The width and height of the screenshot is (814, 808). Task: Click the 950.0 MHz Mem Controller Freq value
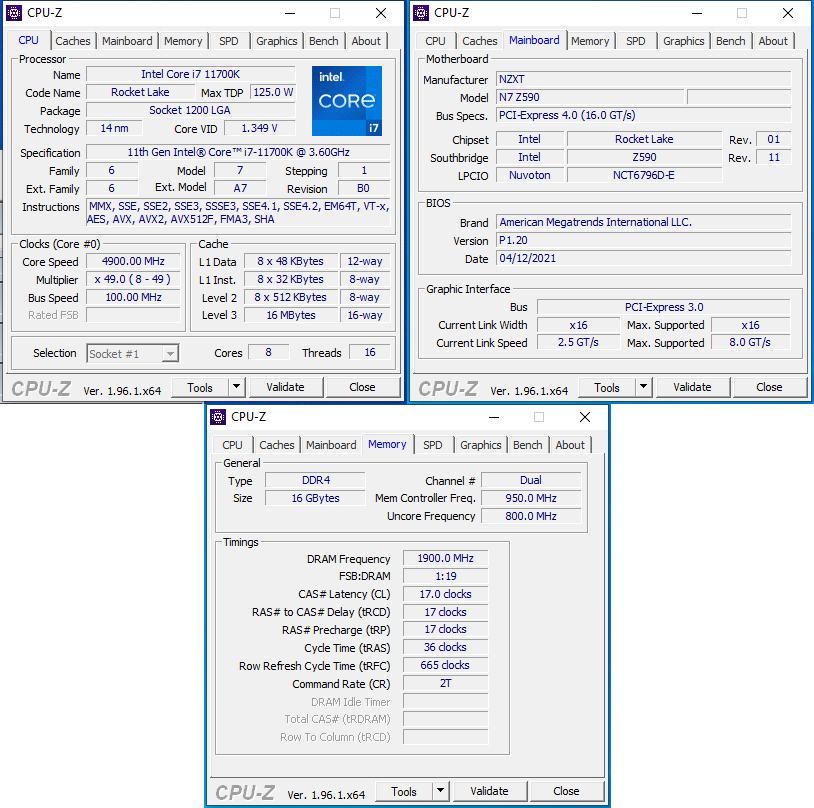click(531, 498)
